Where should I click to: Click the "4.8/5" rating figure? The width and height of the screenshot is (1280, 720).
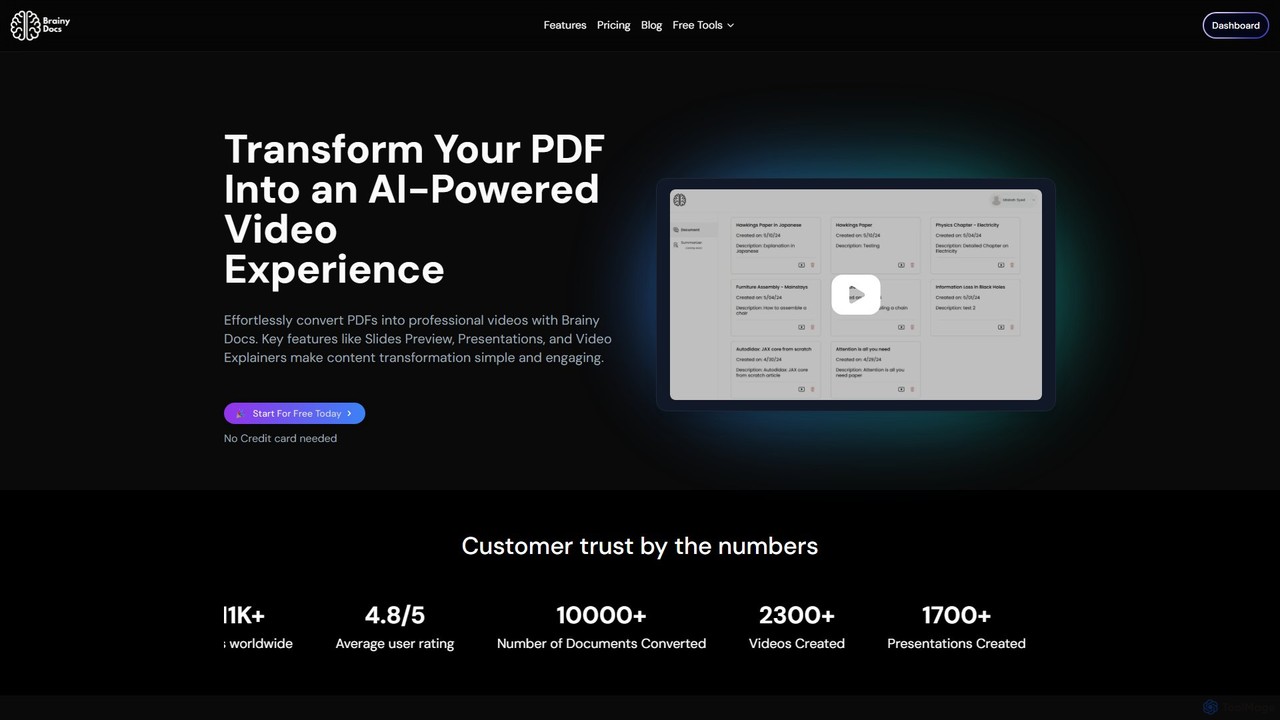point(395,615)
